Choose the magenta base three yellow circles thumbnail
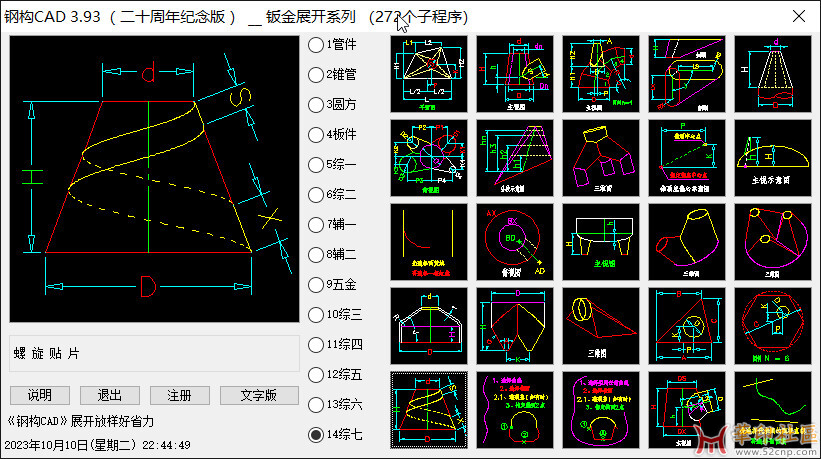Image resolution: width=821 pixels, height=459 pixels. (x=772, y=242)
